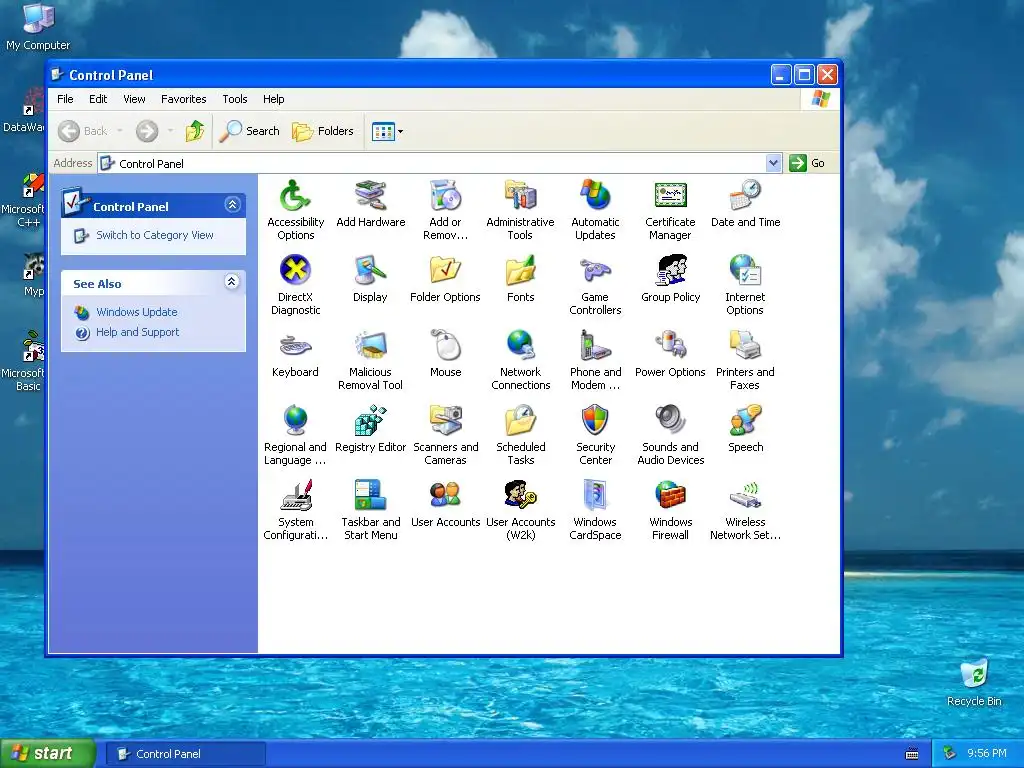Open the Edit menu
This screenshot has height=768, width=1024.
pyautogui.click(x=98, y=99)
